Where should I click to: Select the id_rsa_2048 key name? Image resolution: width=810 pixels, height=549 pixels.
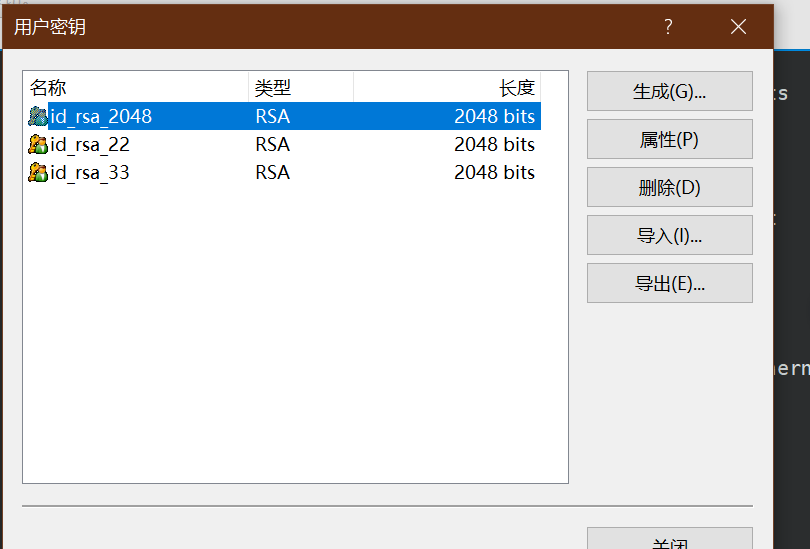101,116
